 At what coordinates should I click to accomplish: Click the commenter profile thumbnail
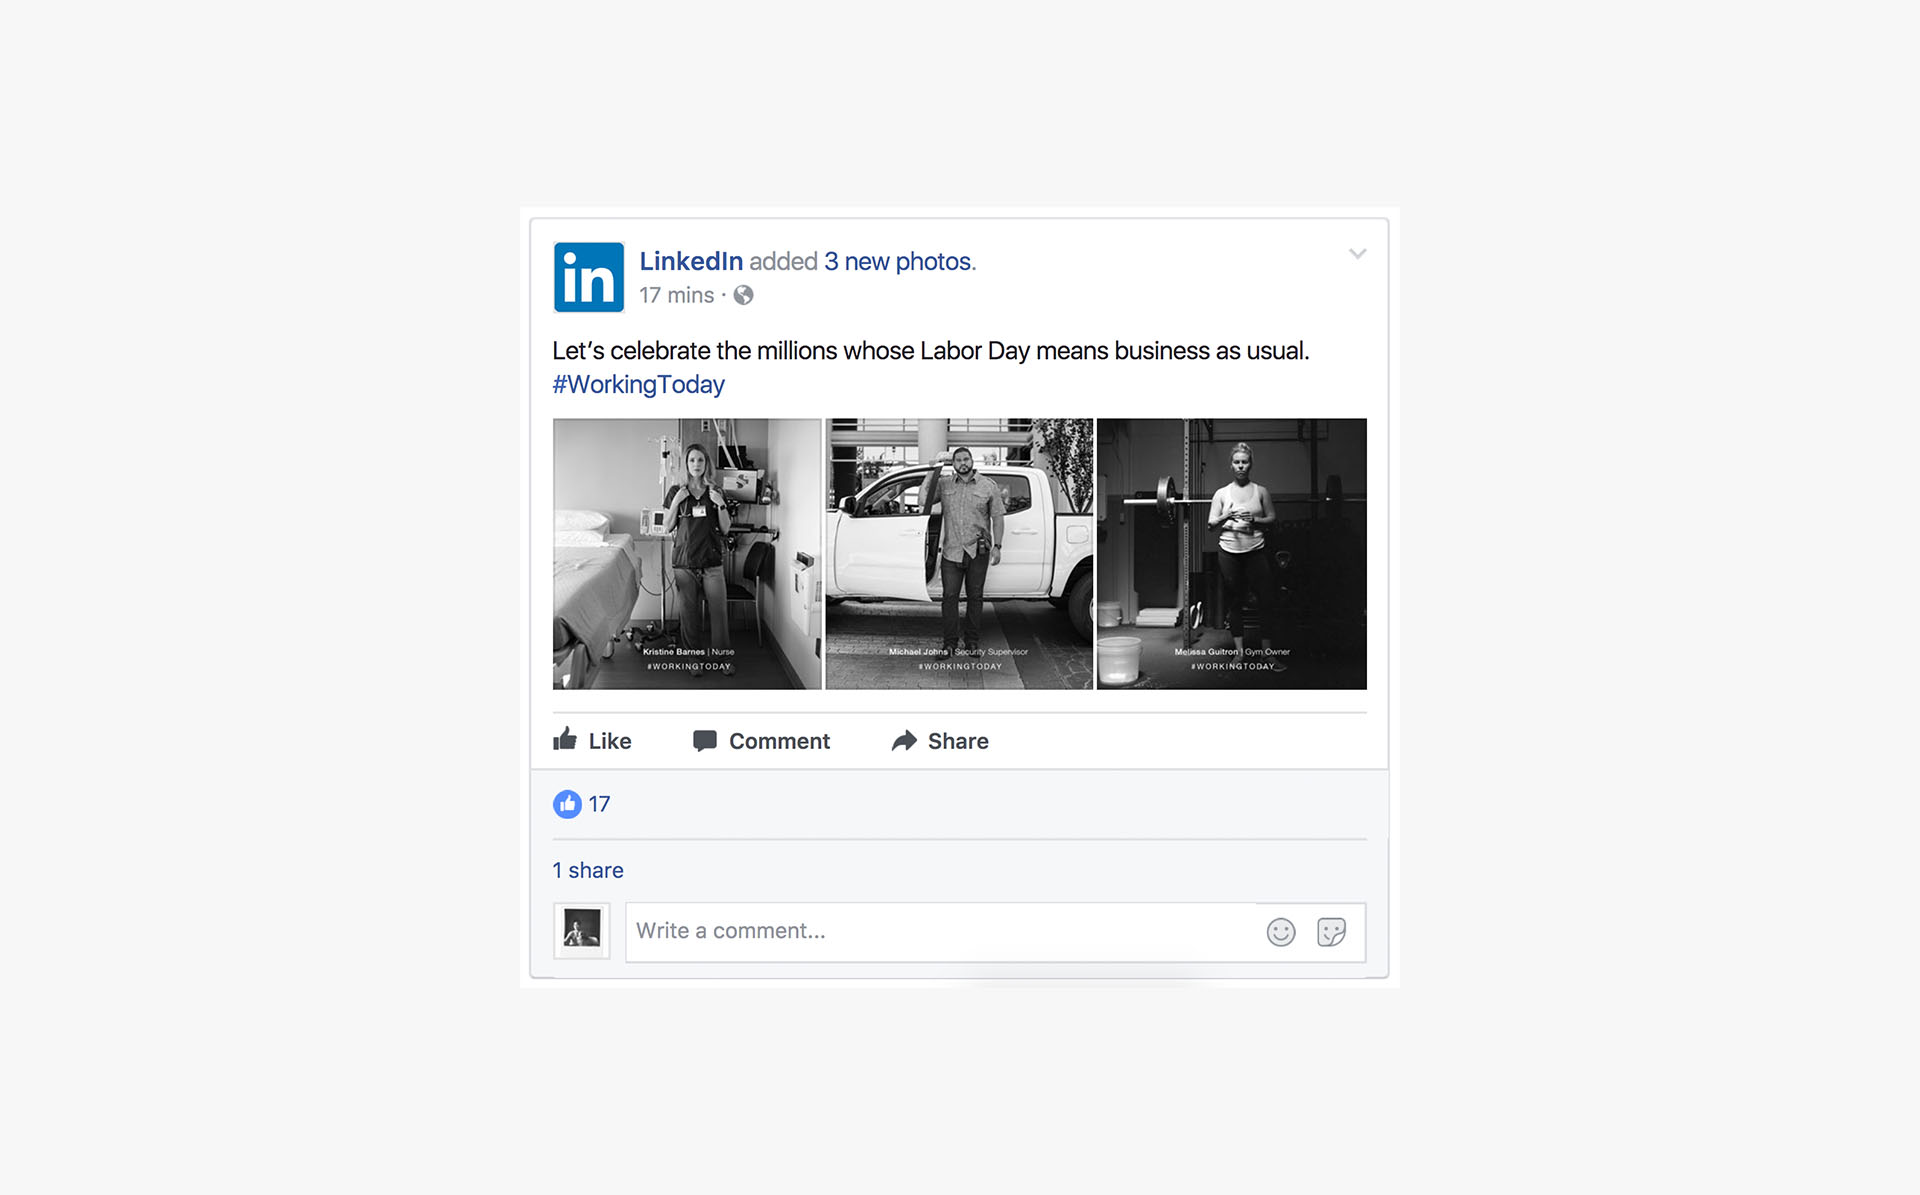582,930
